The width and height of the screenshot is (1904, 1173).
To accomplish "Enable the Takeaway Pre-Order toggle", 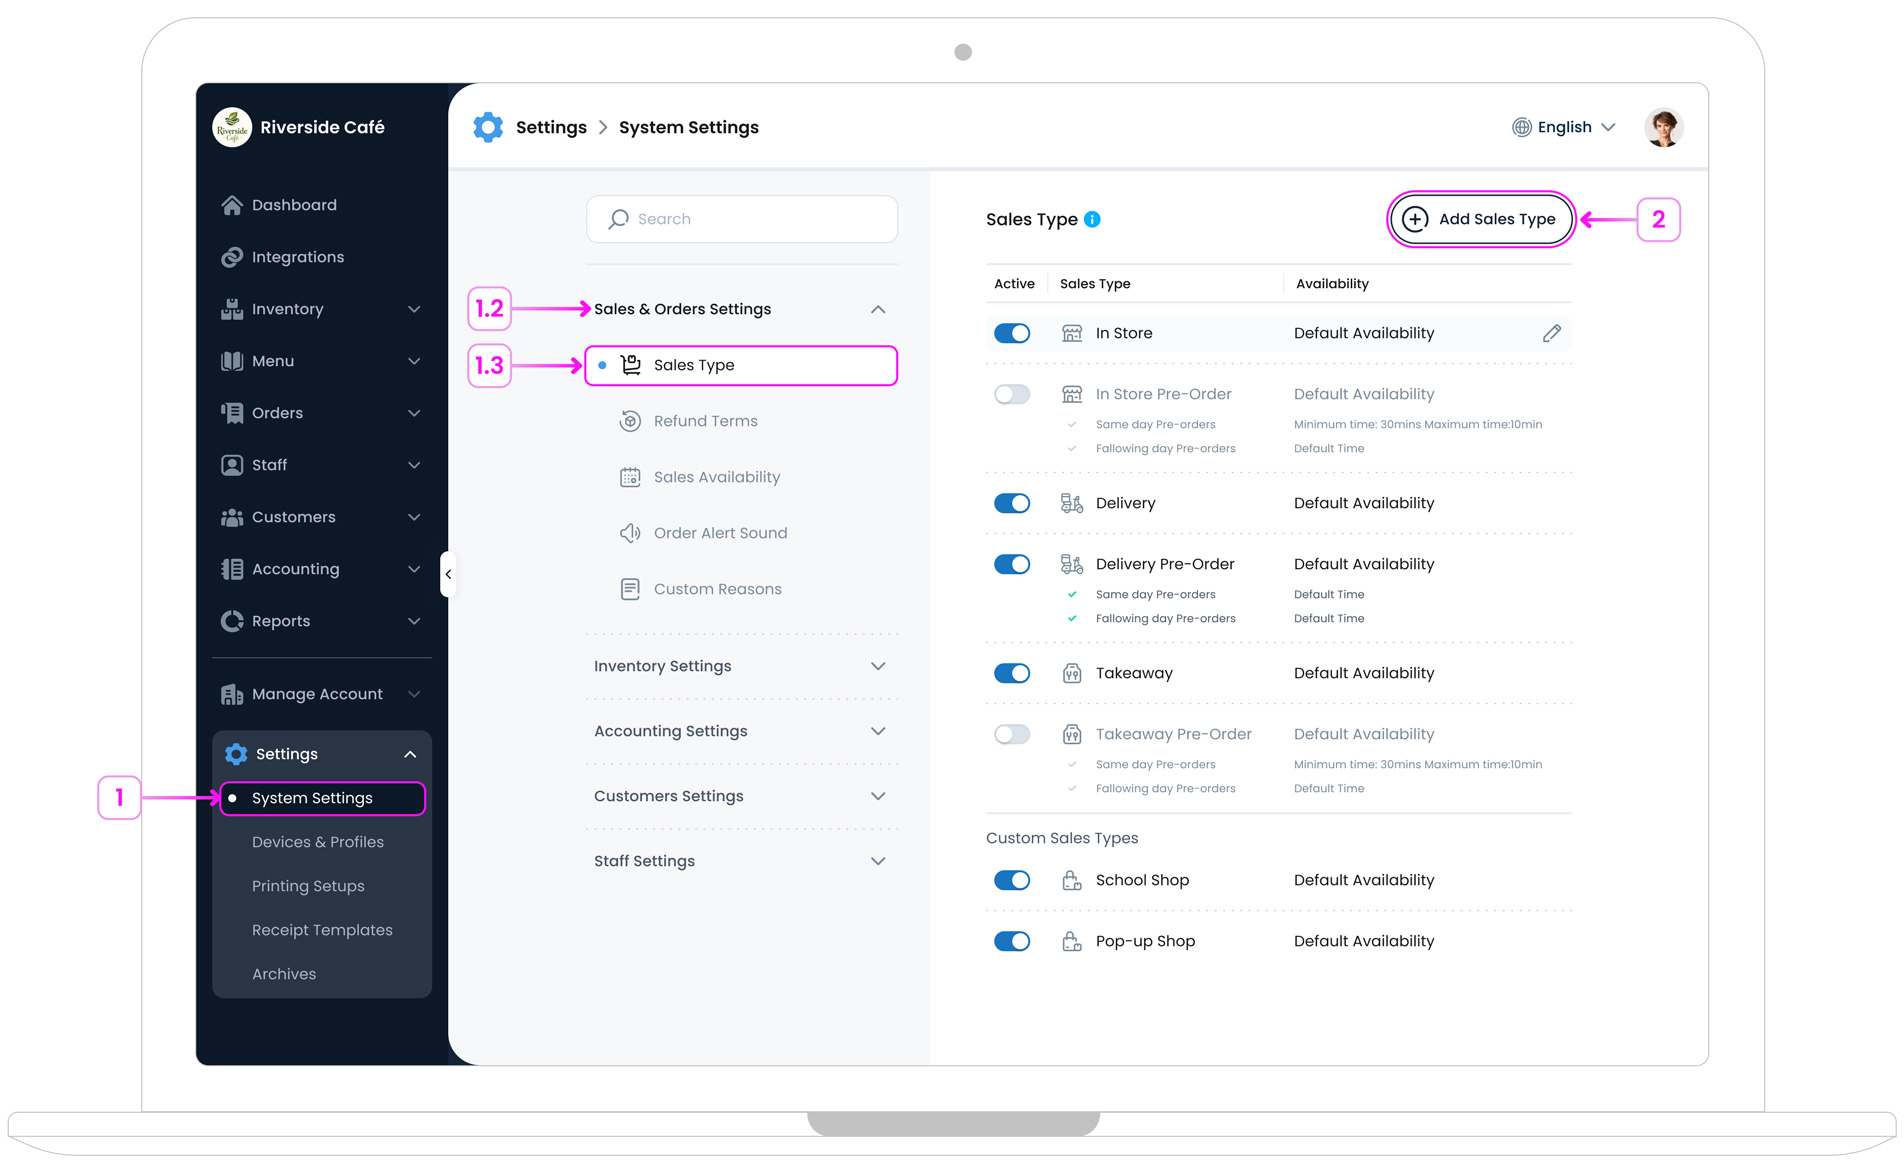I will [x=1012, y=734].
